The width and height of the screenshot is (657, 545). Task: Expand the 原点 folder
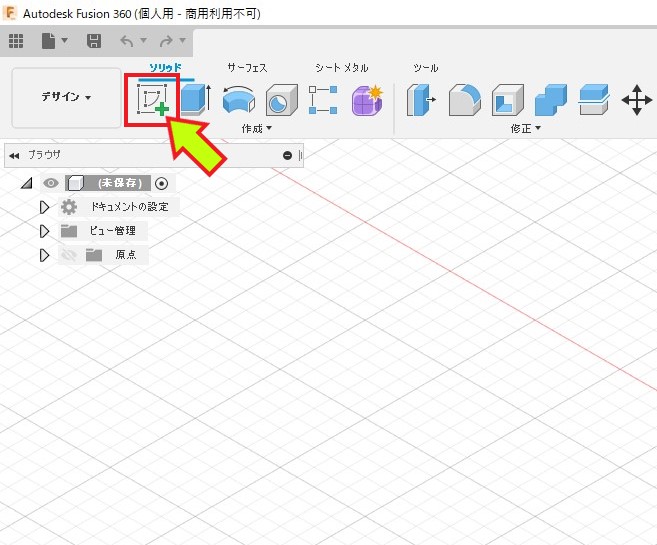(44, 255)
